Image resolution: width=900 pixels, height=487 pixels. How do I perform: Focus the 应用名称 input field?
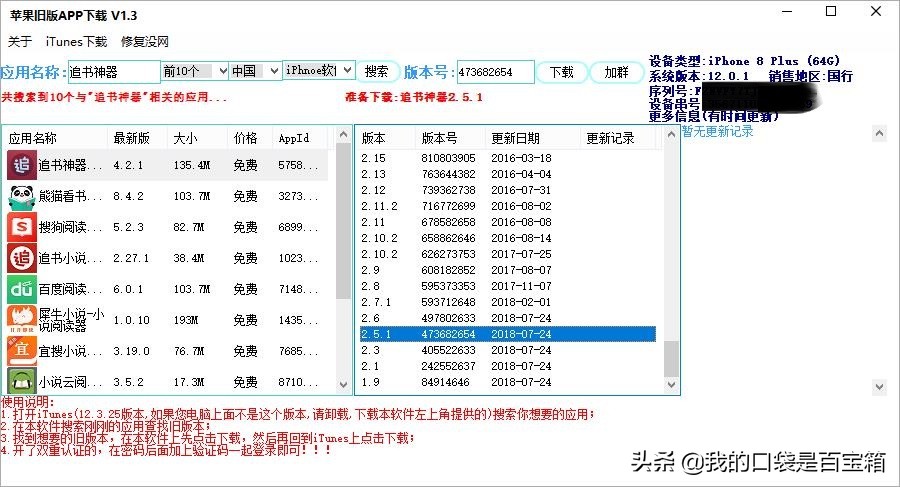114,72
